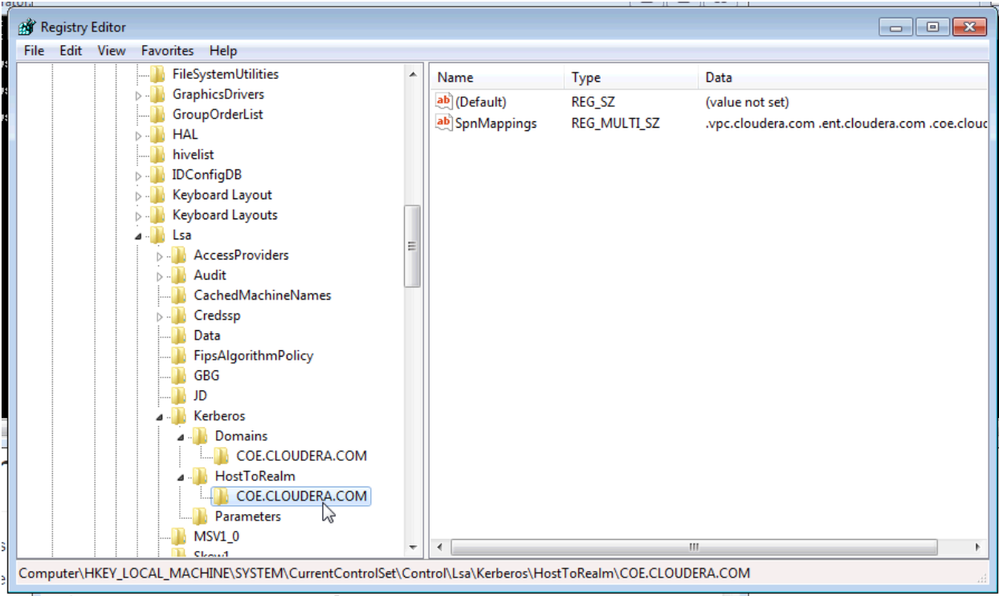Select COE.CLOUDERA.COM under the Domains key
This screenshot has width=999, height=596.
pos(301,456)
